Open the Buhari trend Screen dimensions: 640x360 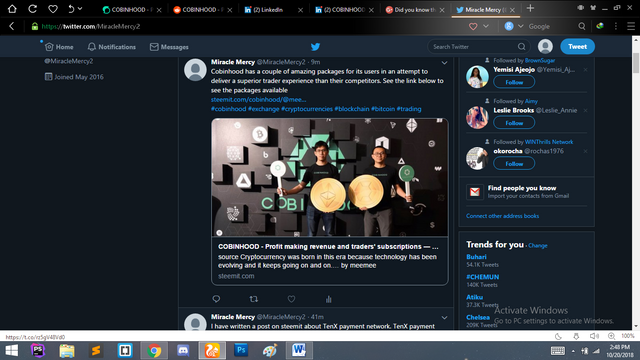click(x=476, y=257)
